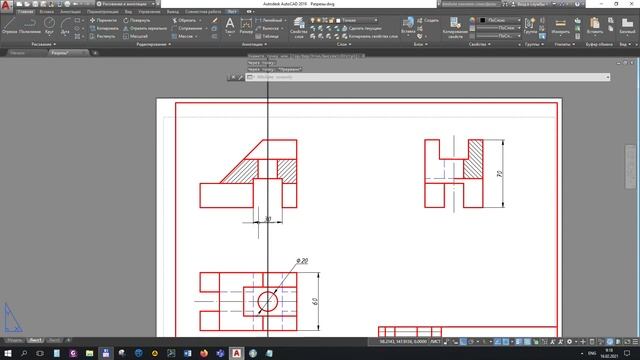Click Копирование свойств match properties
This screenshot has width=640, height=360.
point(455,28)
